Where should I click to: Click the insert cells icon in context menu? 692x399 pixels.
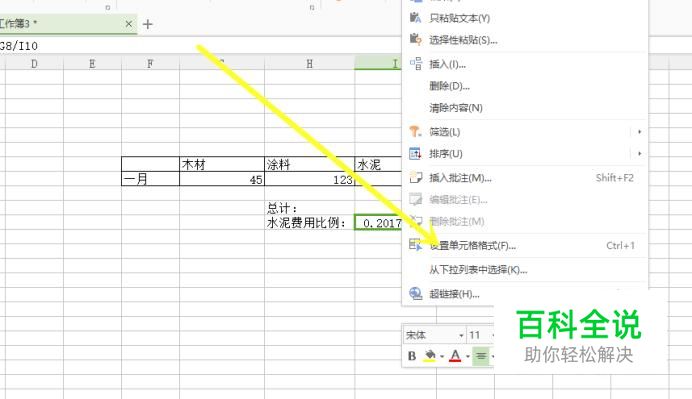pos(415,64)
